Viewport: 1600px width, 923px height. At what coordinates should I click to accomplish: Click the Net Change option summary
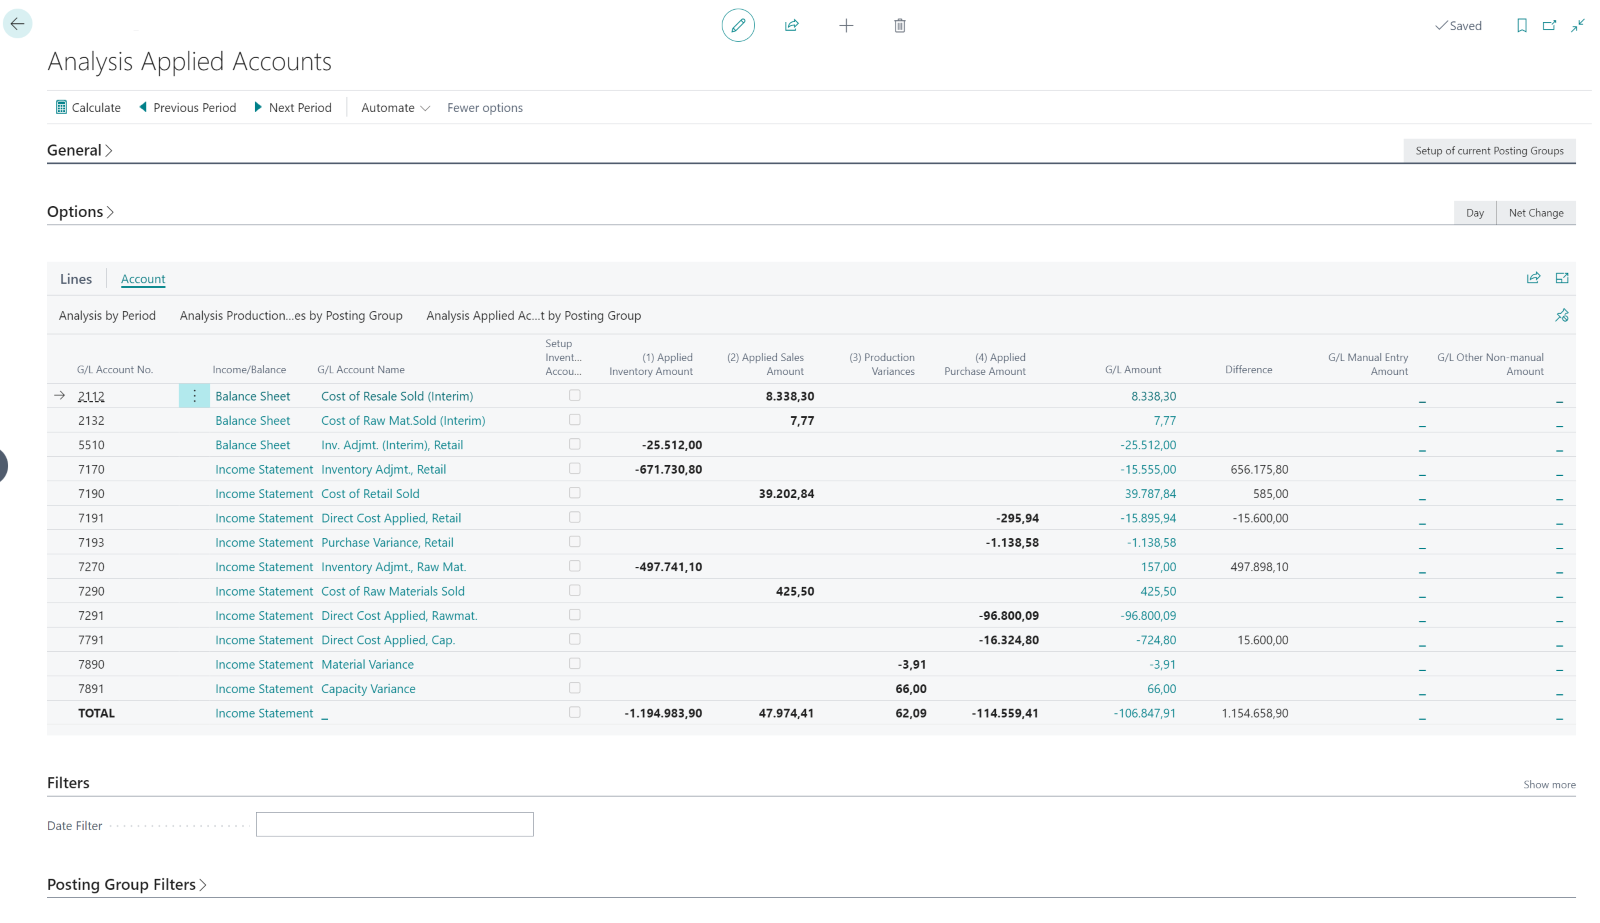1536,212
